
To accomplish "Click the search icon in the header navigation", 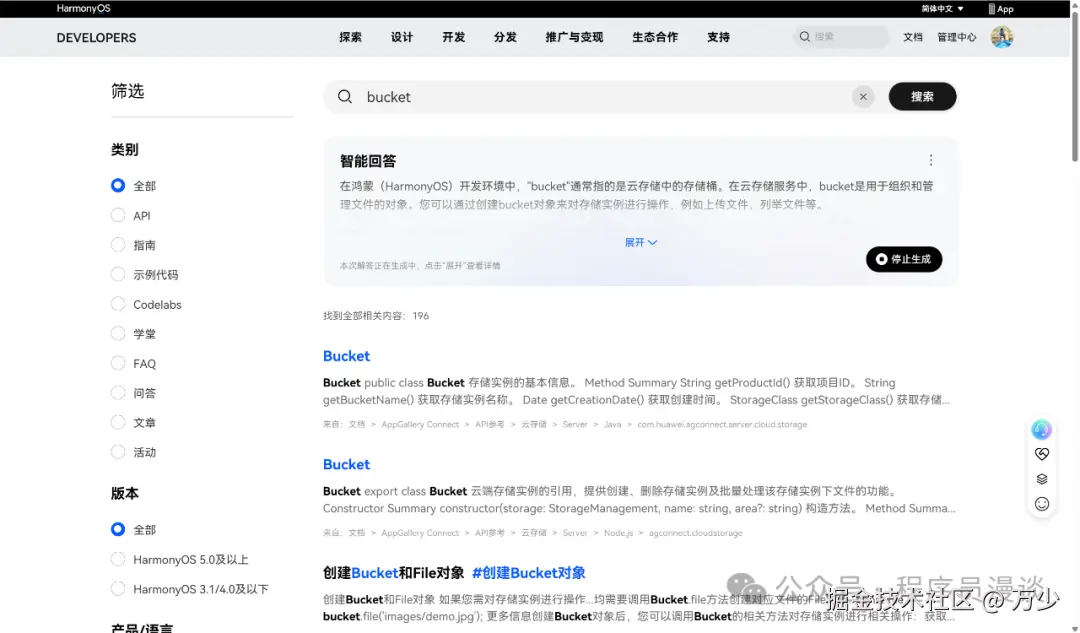I will [x=805, y=36].
